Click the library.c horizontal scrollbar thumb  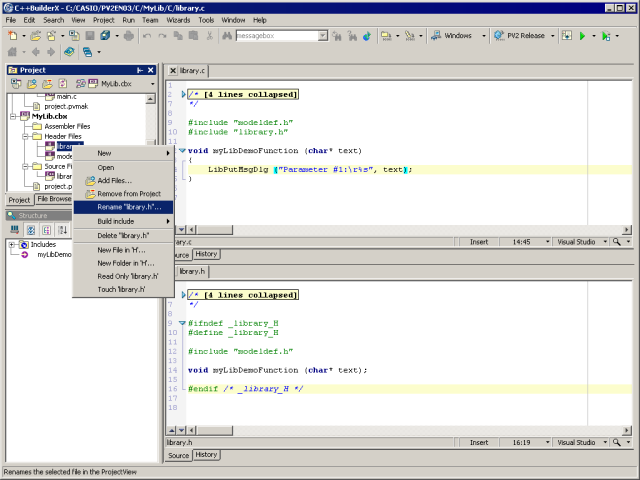(x=215, y=230)
